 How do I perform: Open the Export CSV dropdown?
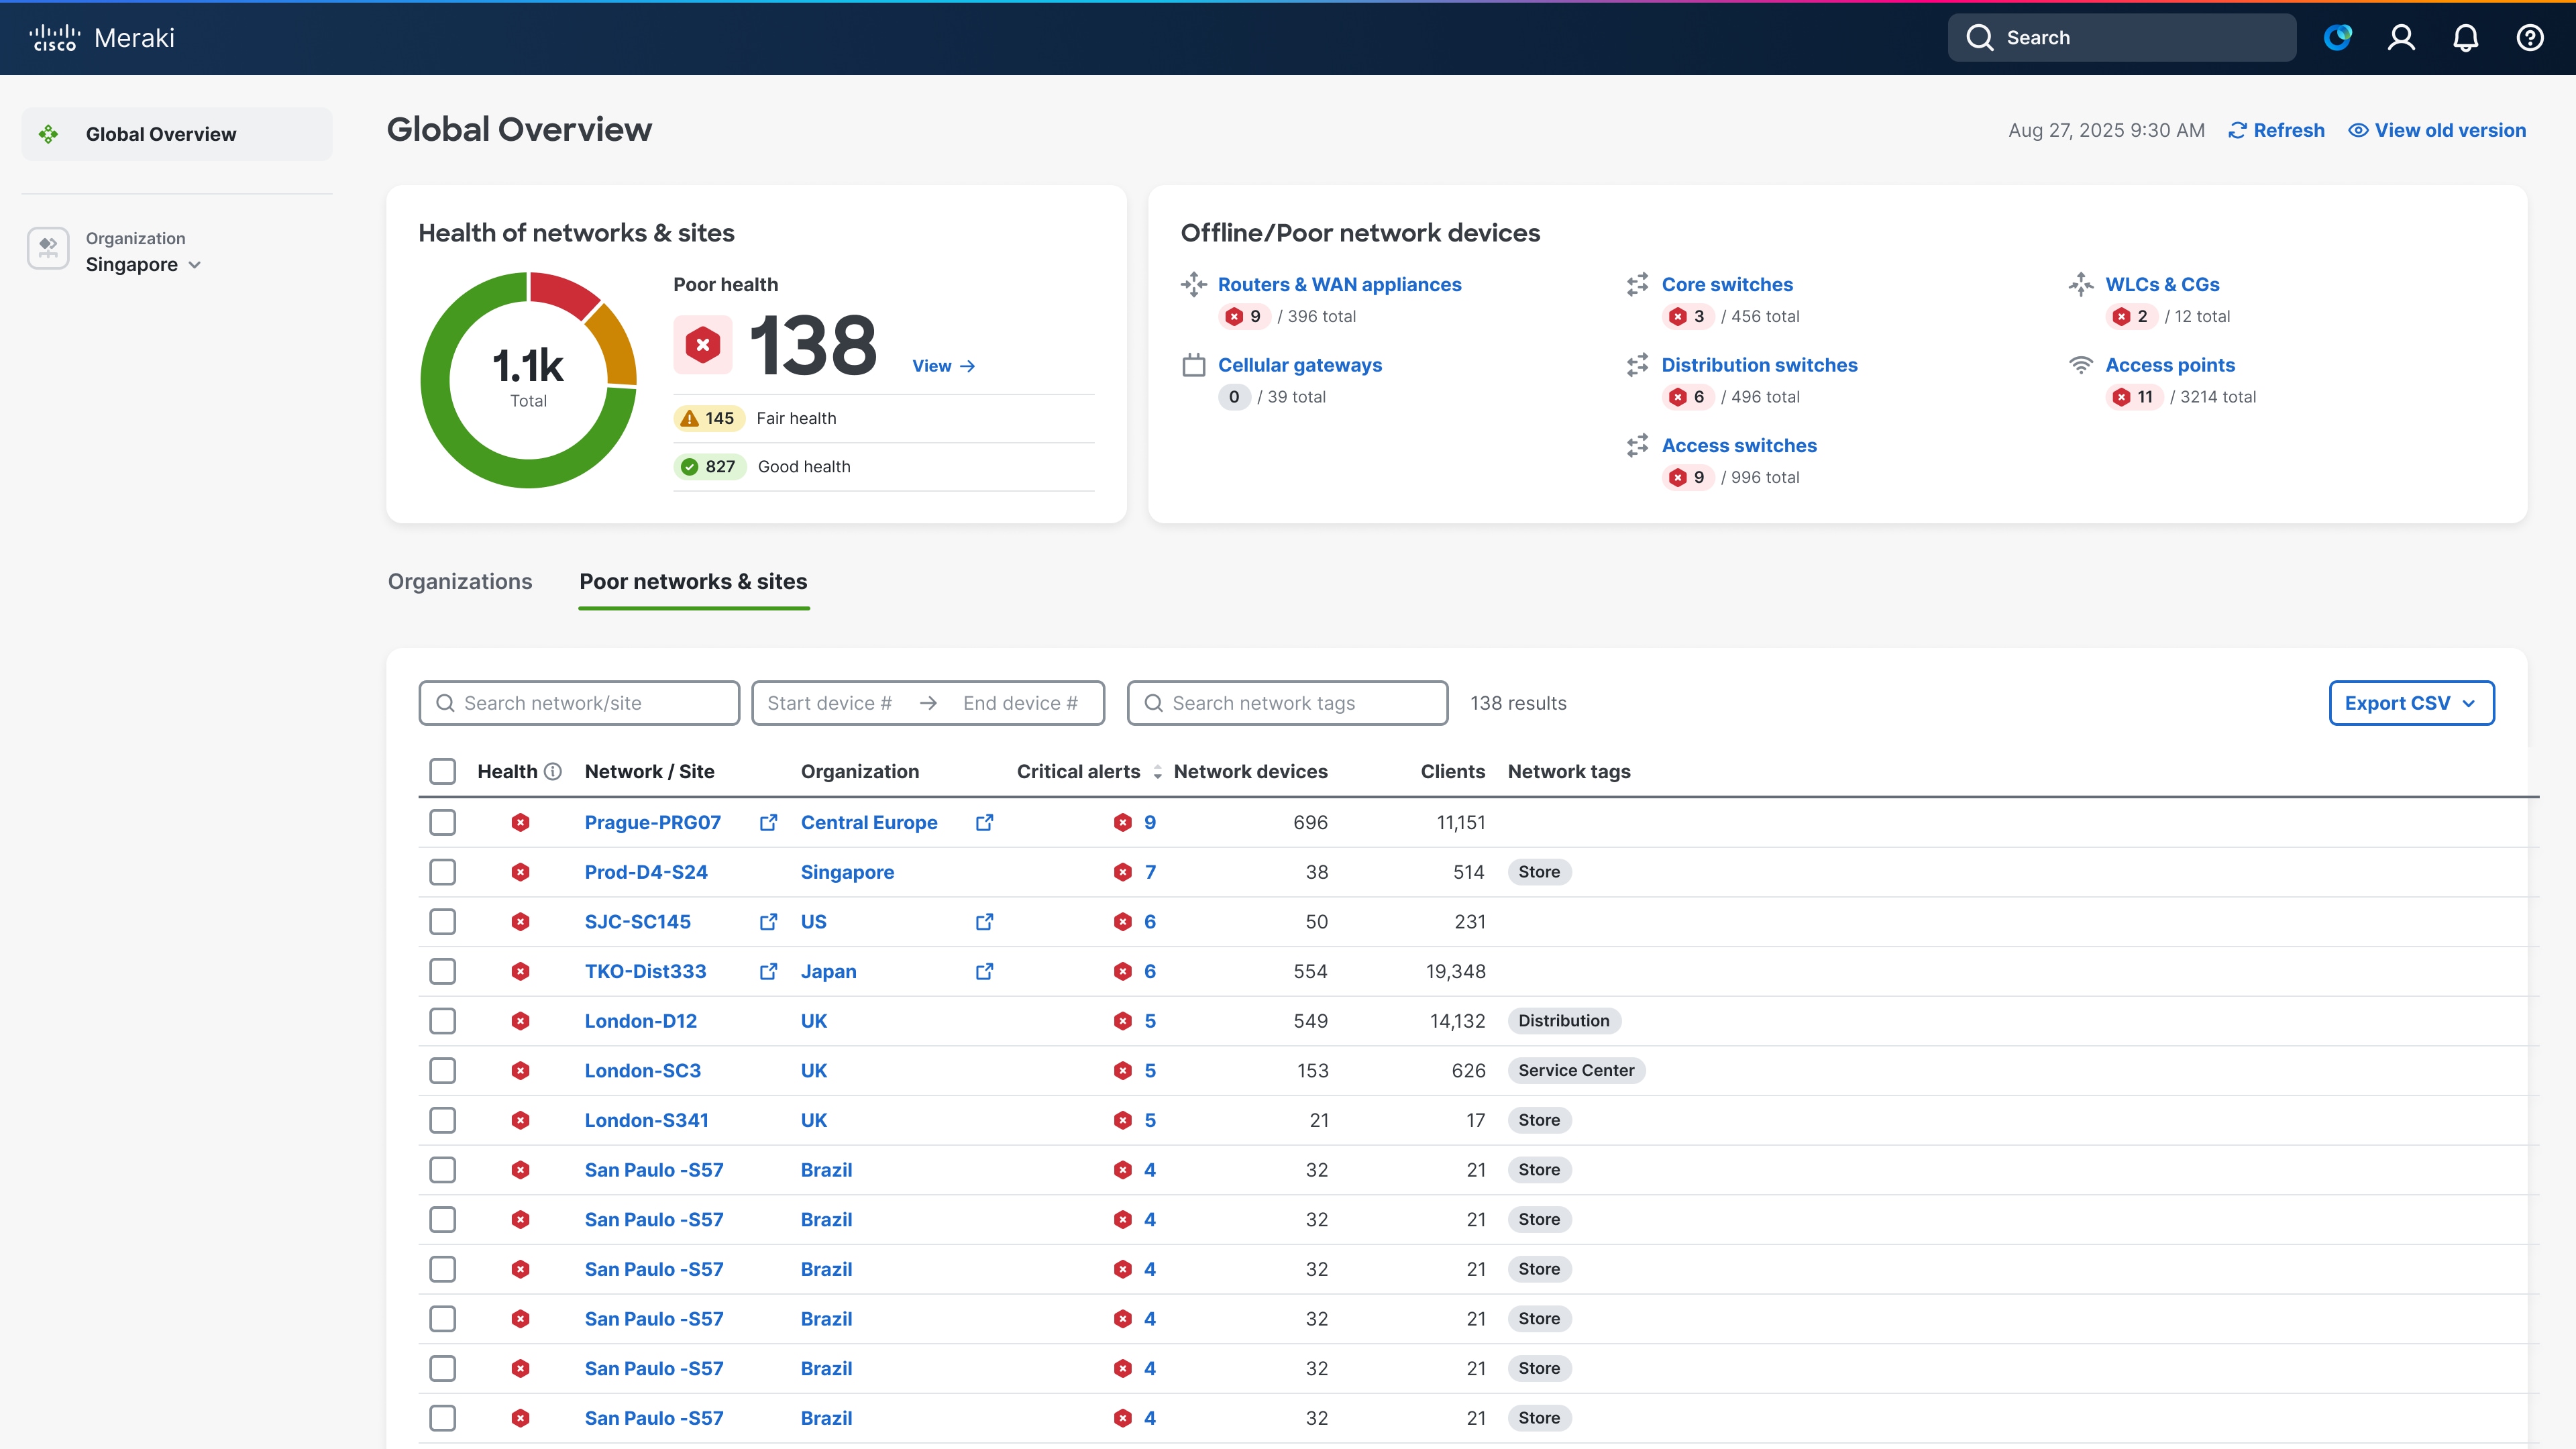(x=2411, y=703)
